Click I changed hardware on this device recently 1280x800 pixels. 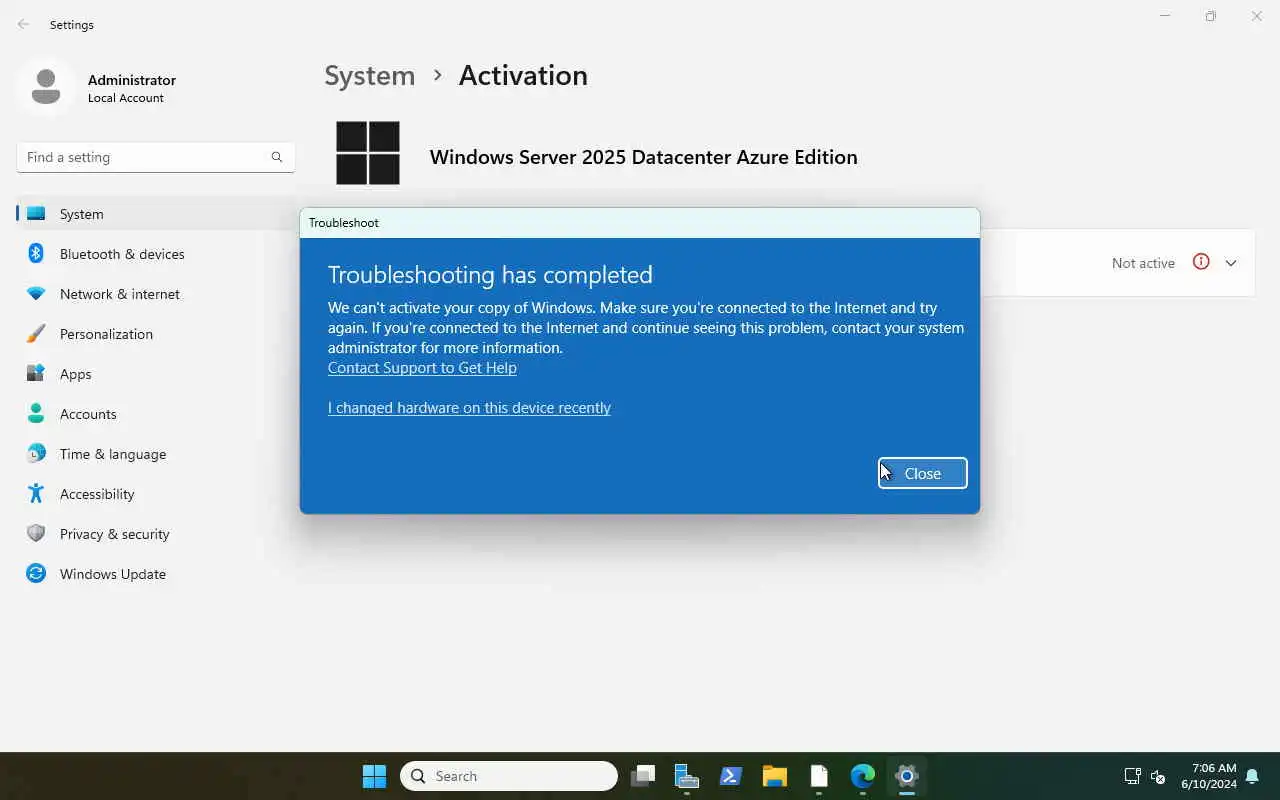469,408
